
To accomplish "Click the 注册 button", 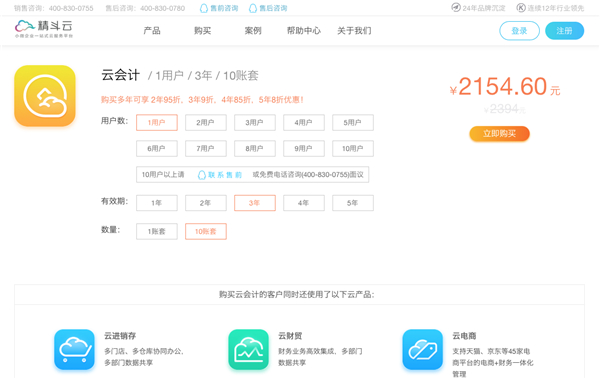I will (x=564, y=31).
